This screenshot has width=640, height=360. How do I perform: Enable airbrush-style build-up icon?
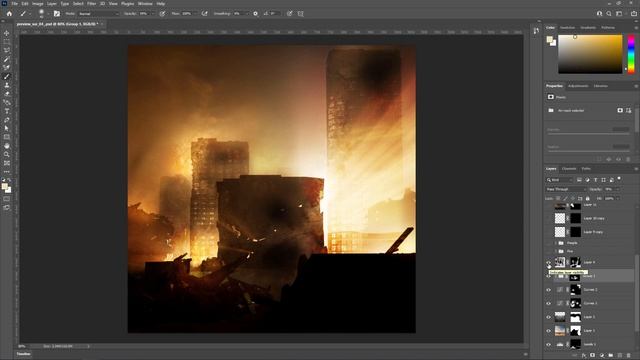click(x=204, y=13)
